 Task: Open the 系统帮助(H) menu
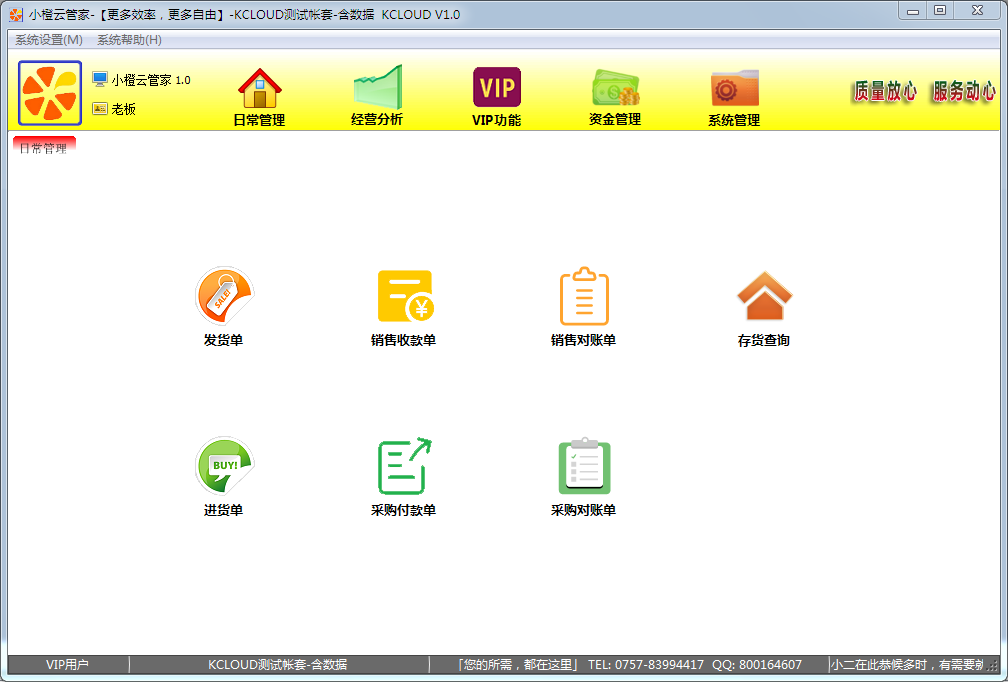[129, 40]
